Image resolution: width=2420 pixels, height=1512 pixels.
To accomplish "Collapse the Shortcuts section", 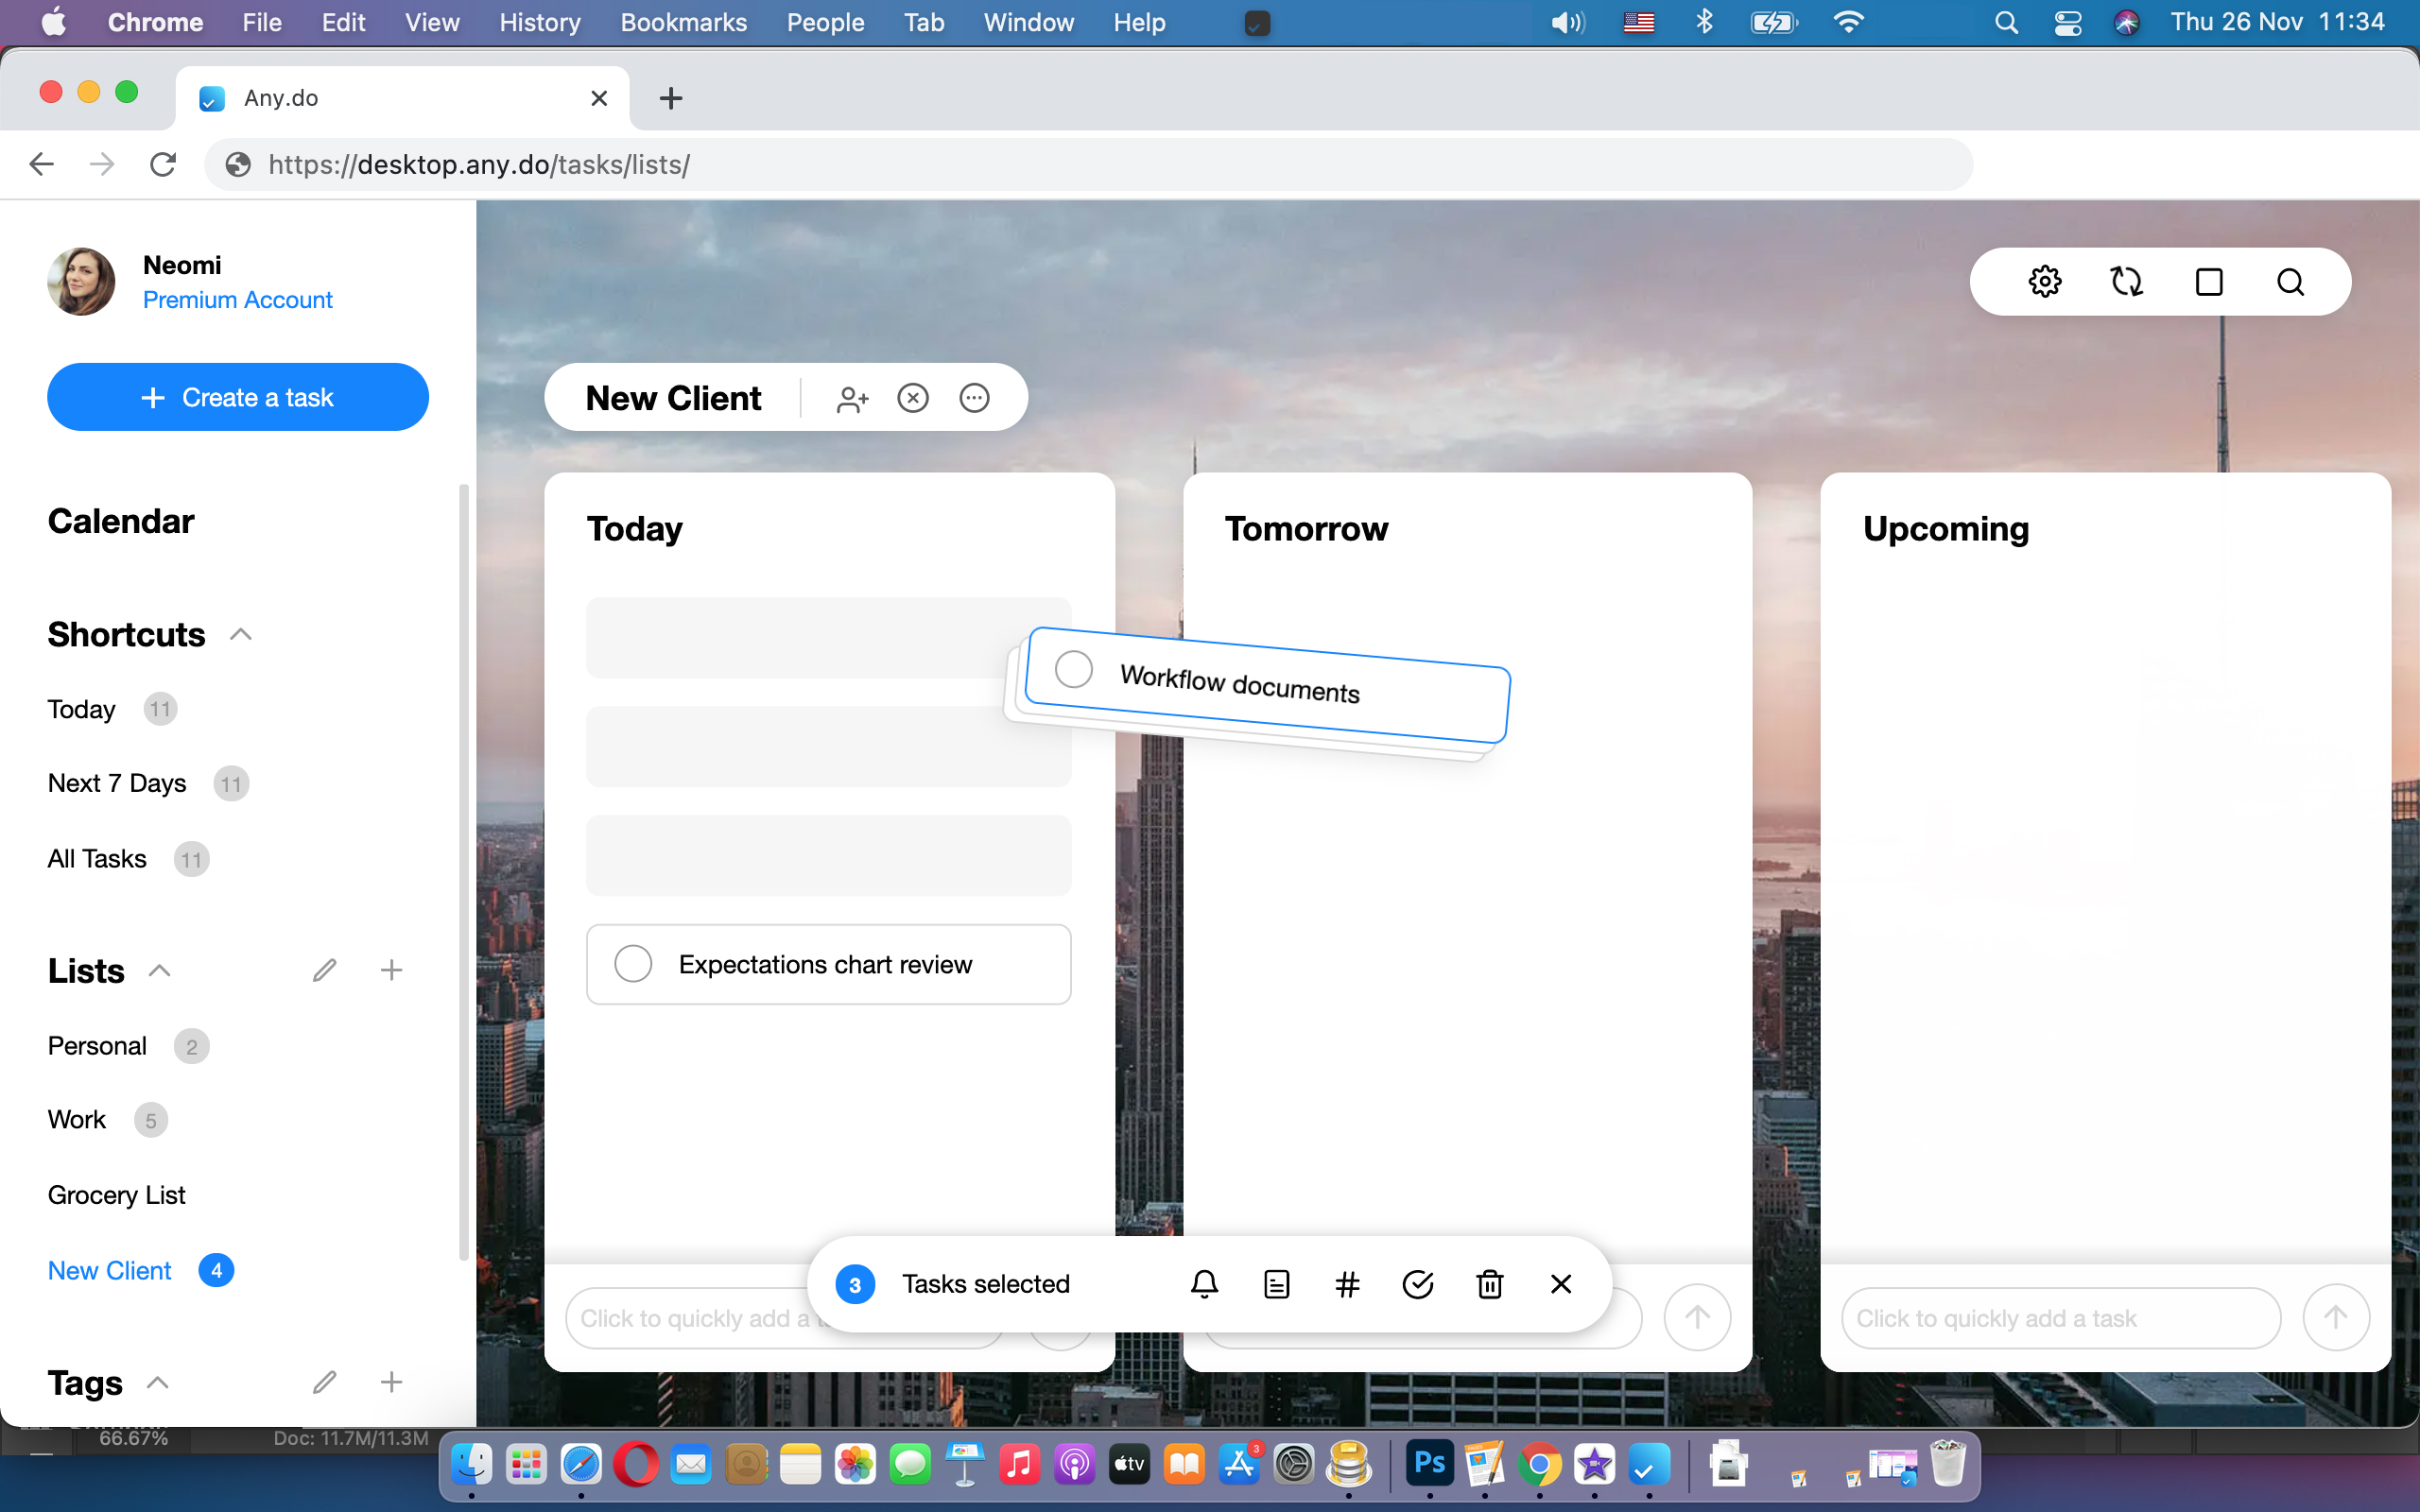I will click(240, 635).
